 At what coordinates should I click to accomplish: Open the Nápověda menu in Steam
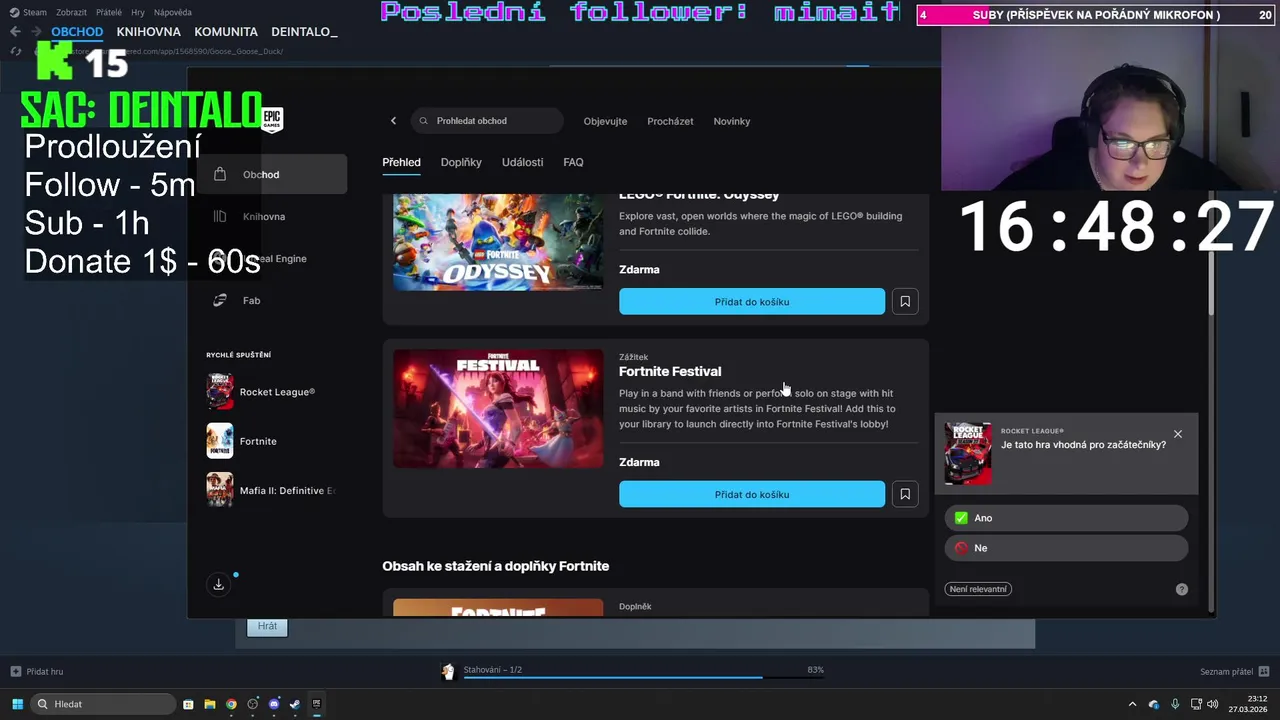point(173,12)
